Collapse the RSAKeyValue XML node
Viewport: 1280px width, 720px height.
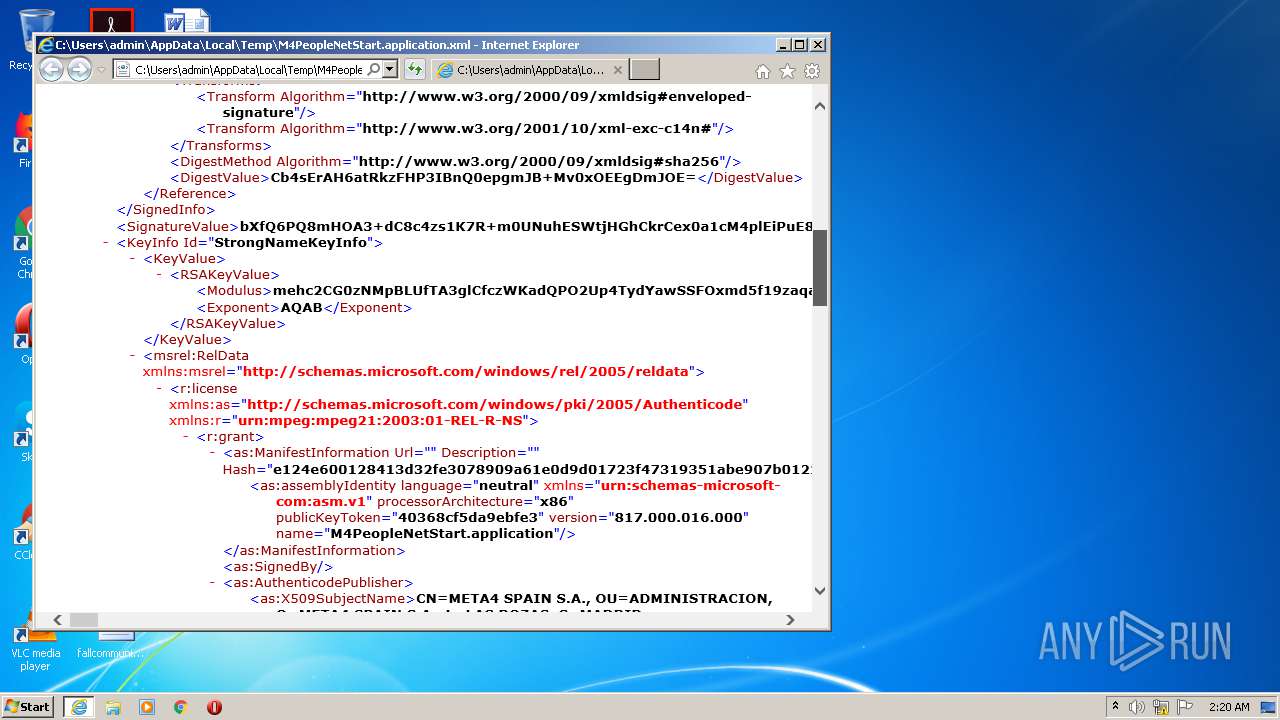[x=159, y=274]
